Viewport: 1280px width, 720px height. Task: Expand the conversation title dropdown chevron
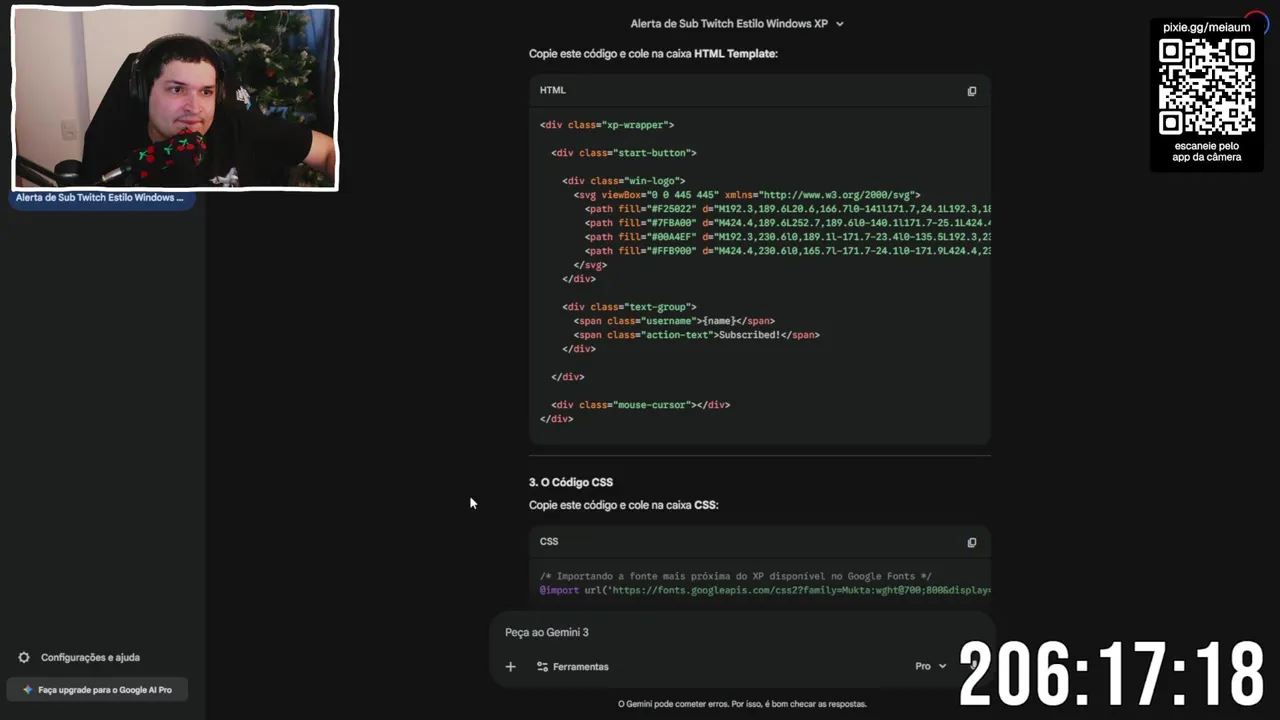point(839,24)
